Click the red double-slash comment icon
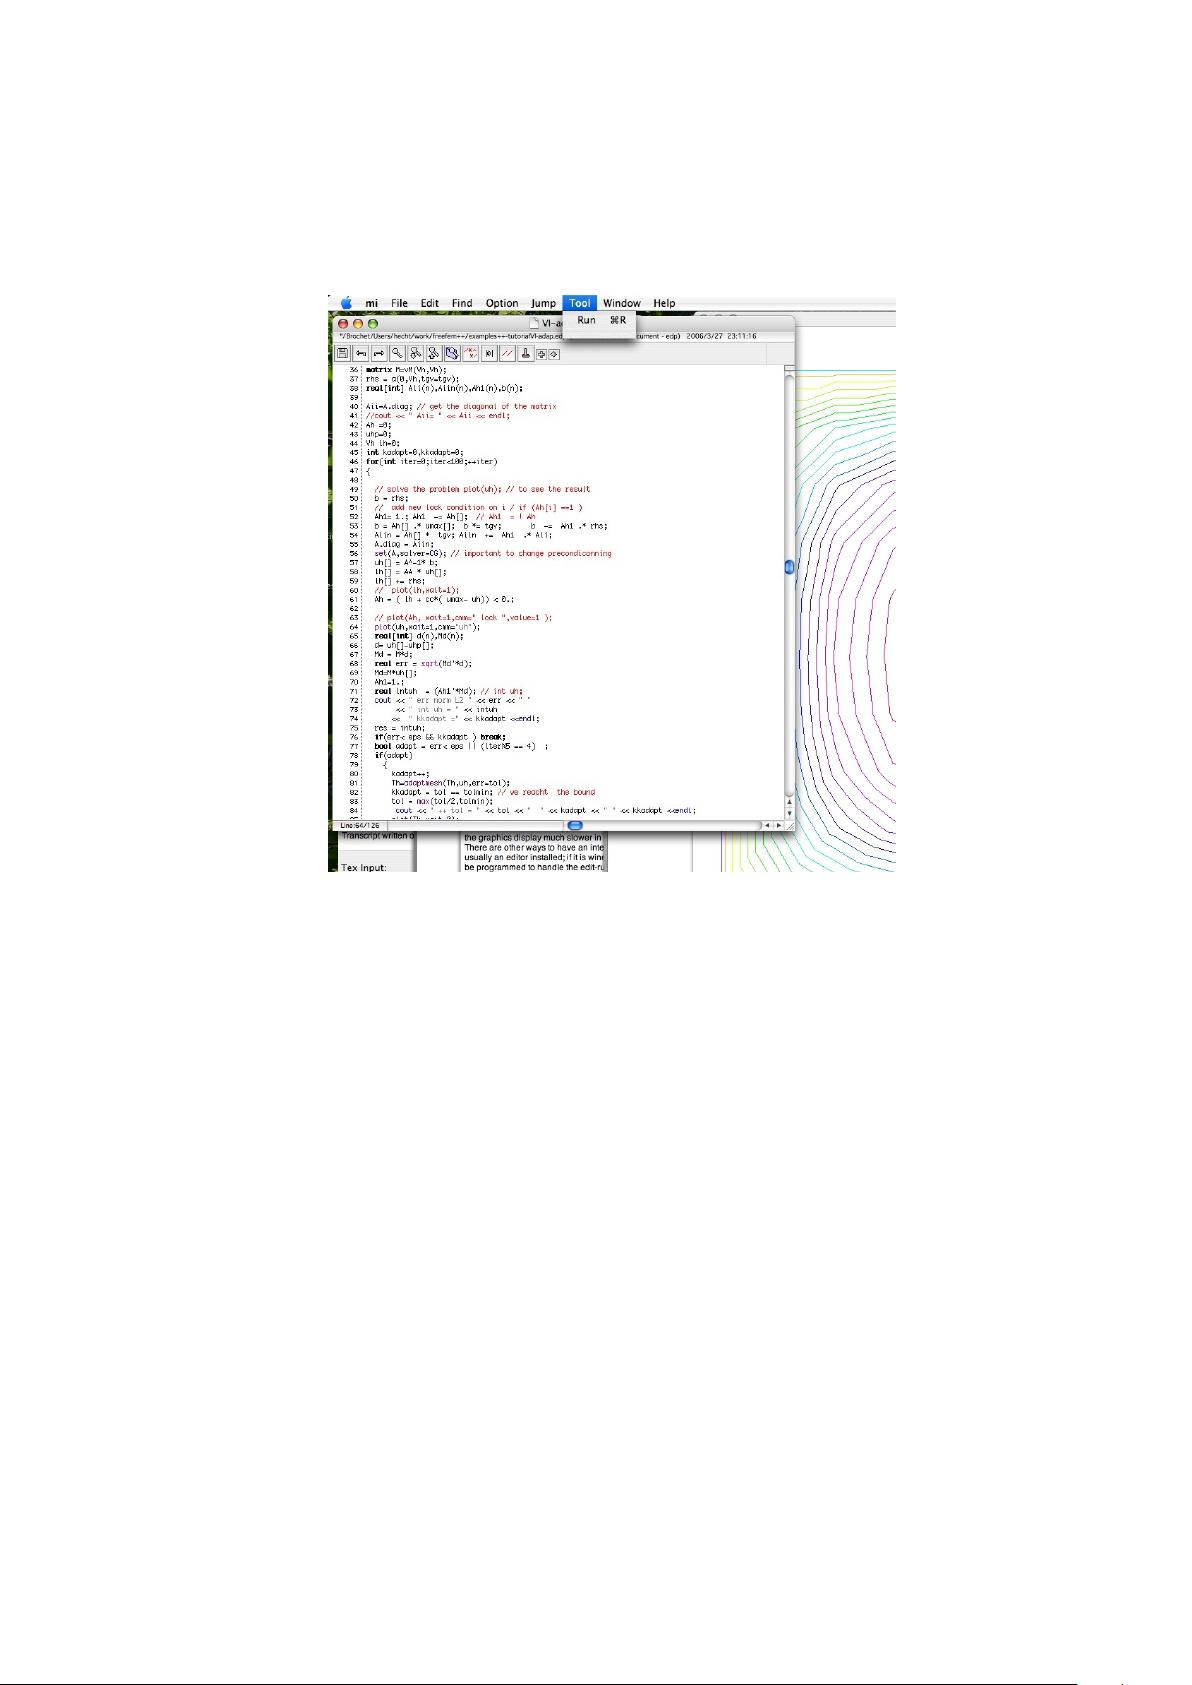This screenshot has width=1192, height=1685. 507,354
